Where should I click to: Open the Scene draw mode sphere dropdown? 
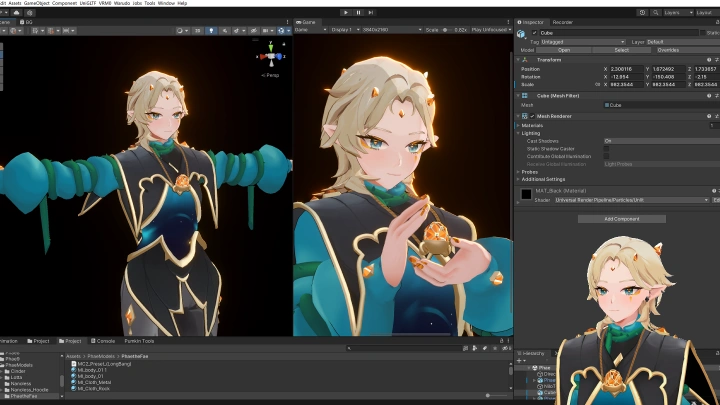point(182,31)
